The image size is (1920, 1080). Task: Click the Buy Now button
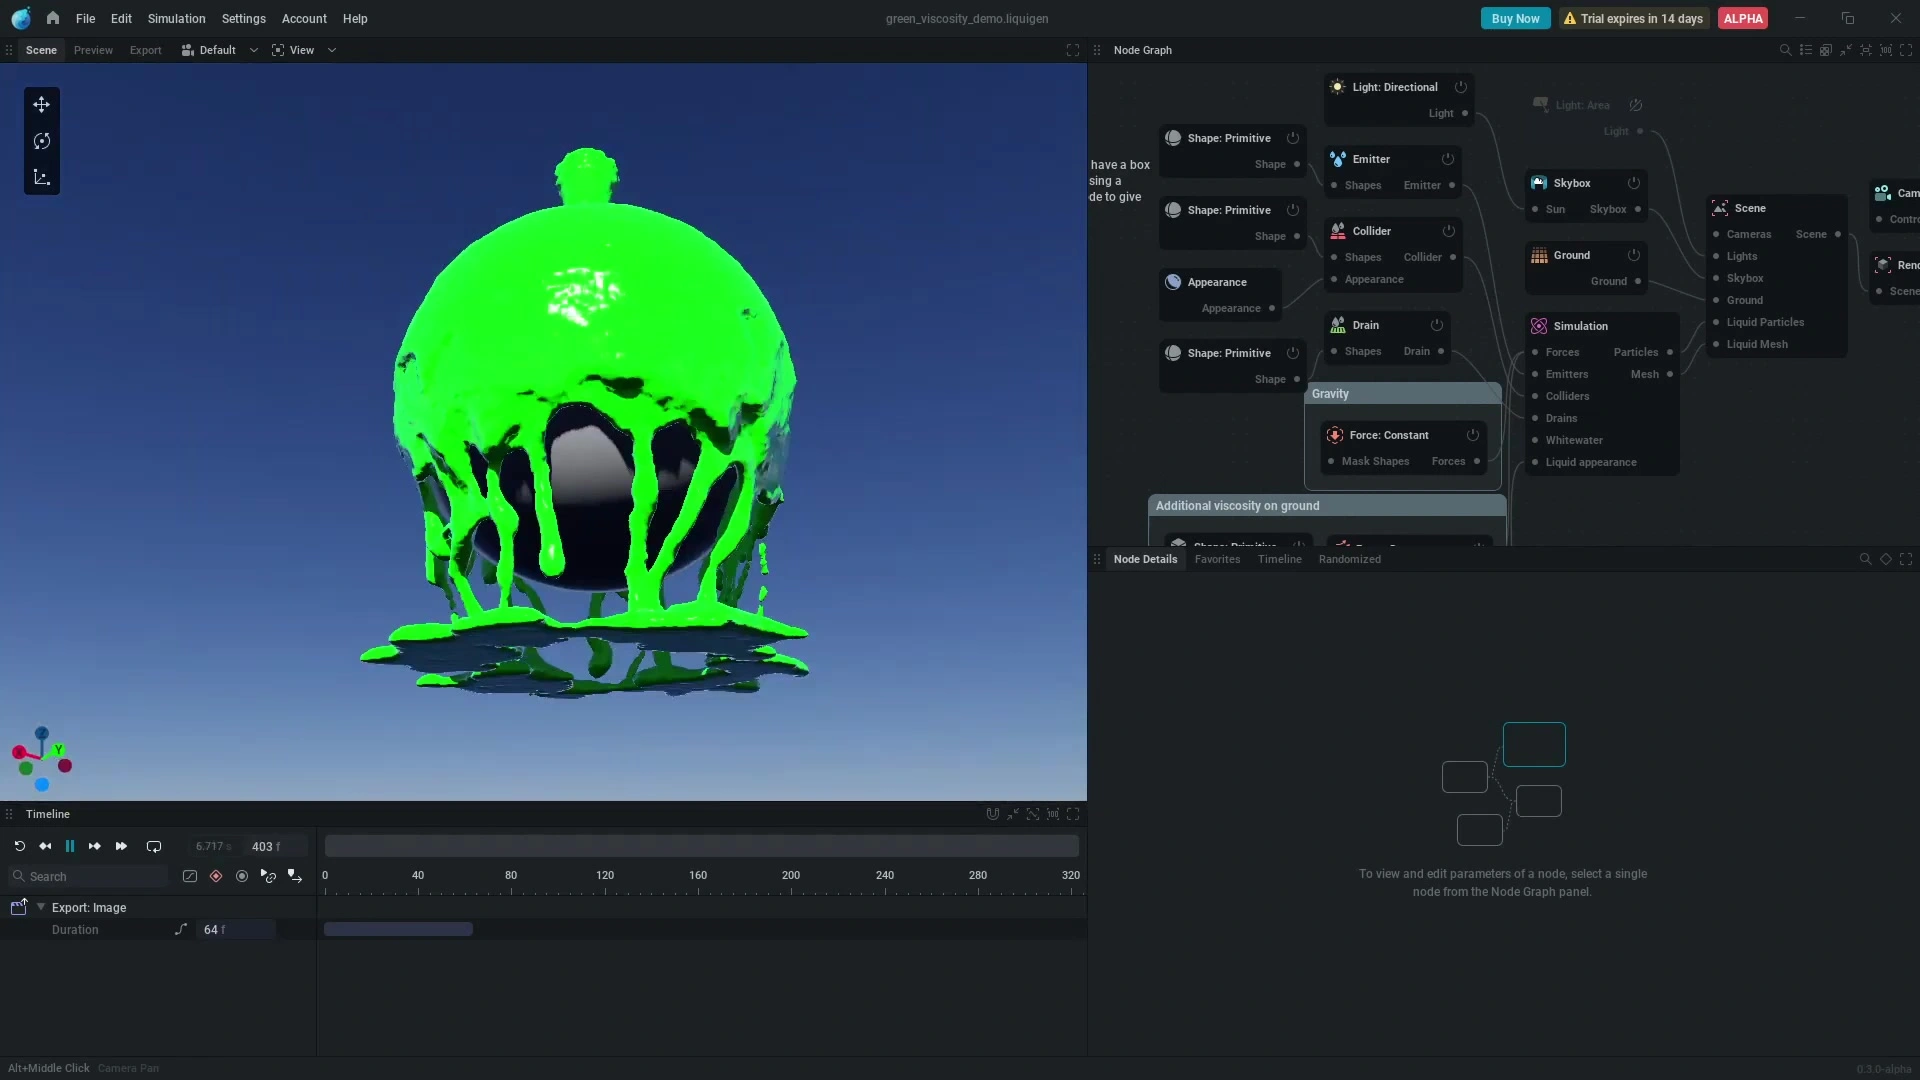[1515, 18]
